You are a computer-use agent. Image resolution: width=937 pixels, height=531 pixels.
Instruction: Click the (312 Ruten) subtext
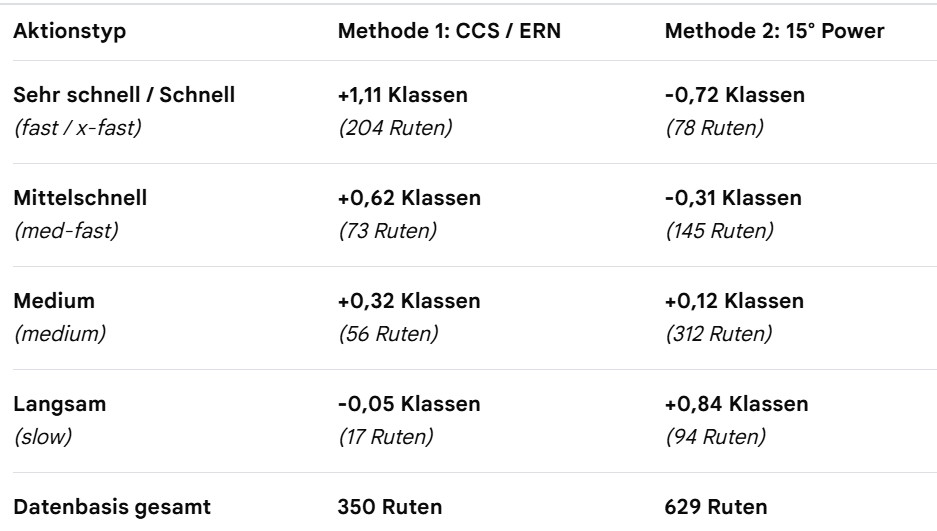pyautogui.click(x=719, y=334)
